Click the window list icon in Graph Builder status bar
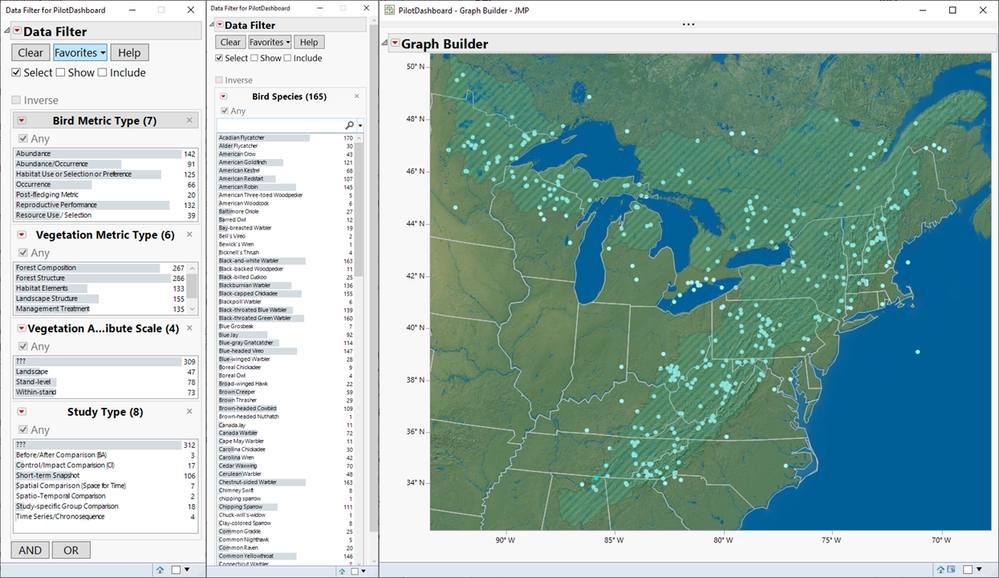The height and width of the screenshot is (578, 999). tap(951, 569)
